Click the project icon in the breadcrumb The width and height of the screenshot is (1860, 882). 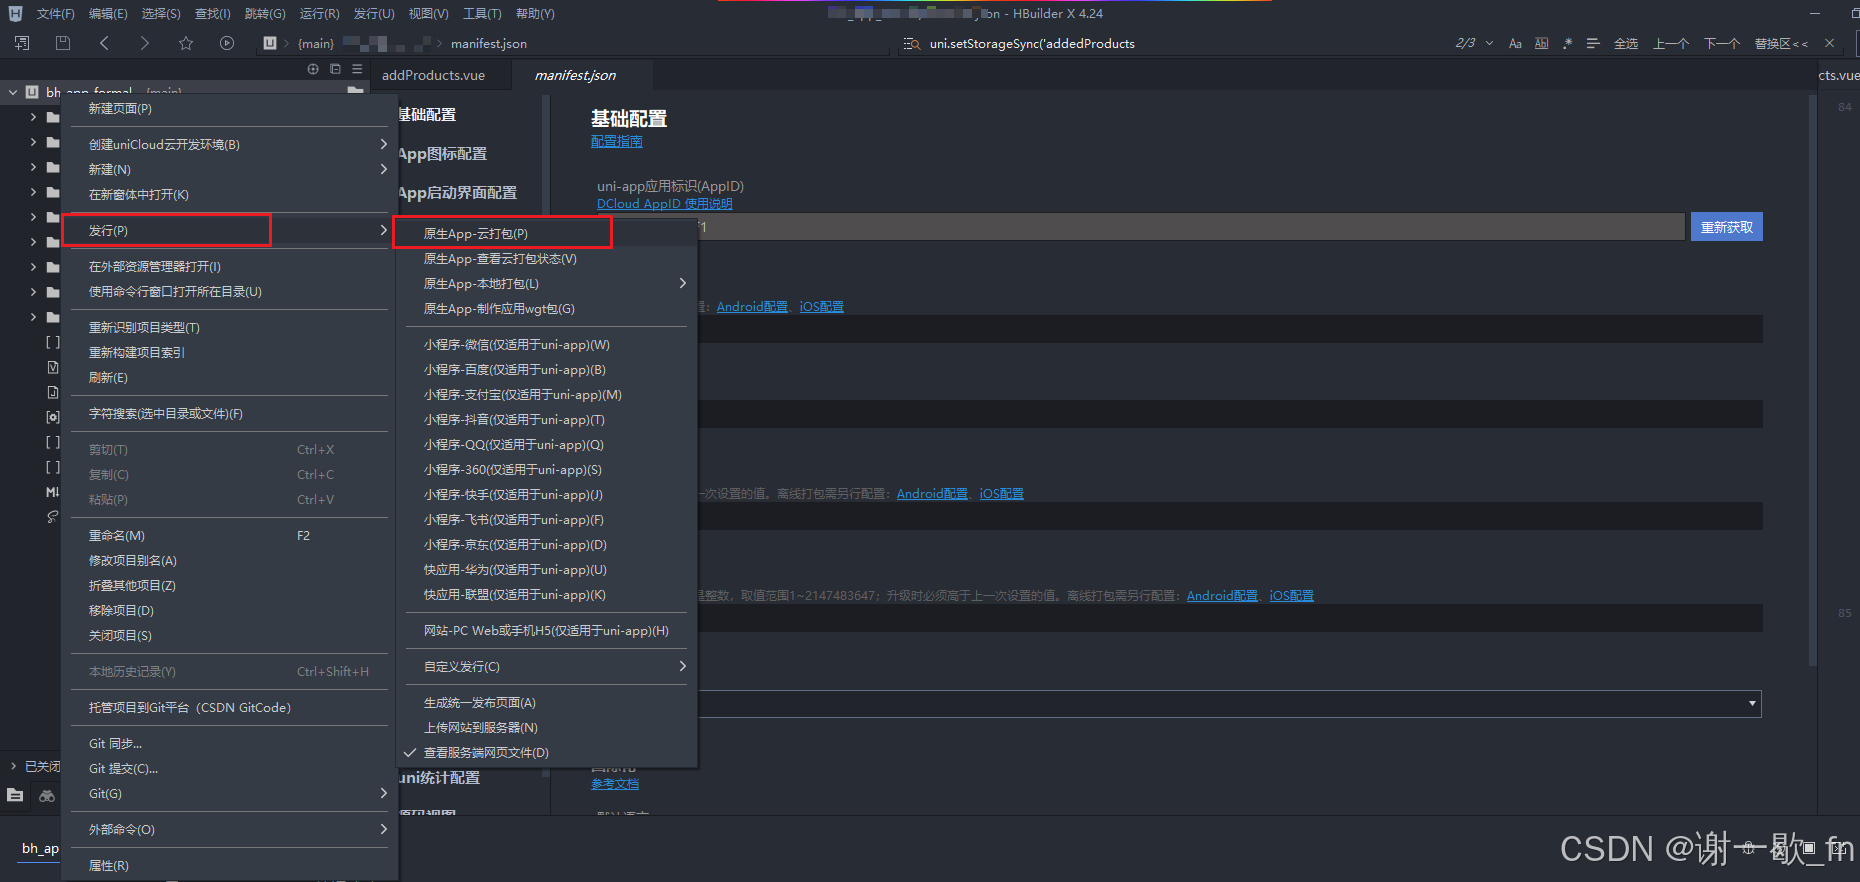click(x=270, y=43)
